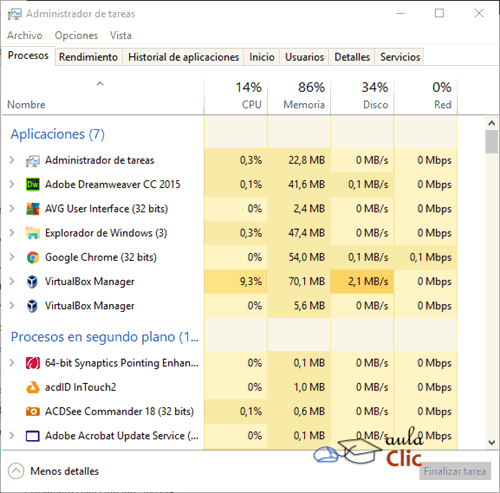
Task: Select the Adobe Dreamweaver CC 2015 icon
Action: click(33, 184)
